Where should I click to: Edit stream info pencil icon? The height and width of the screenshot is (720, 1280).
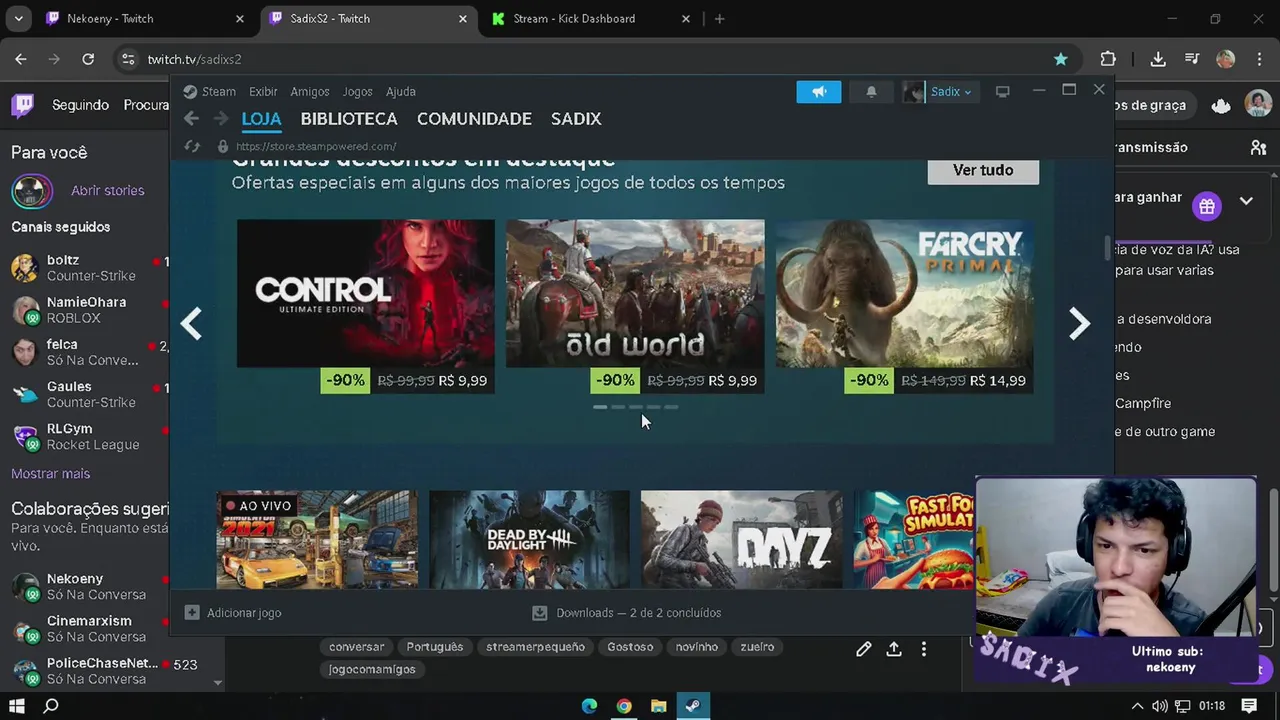864,649
